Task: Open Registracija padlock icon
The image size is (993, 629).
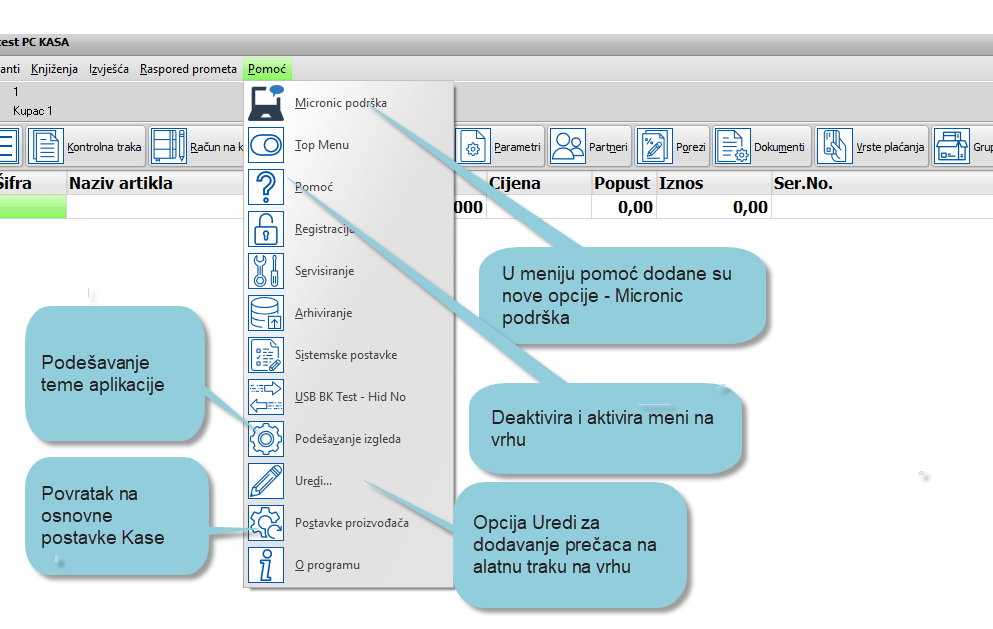Action: pos(266,229)
